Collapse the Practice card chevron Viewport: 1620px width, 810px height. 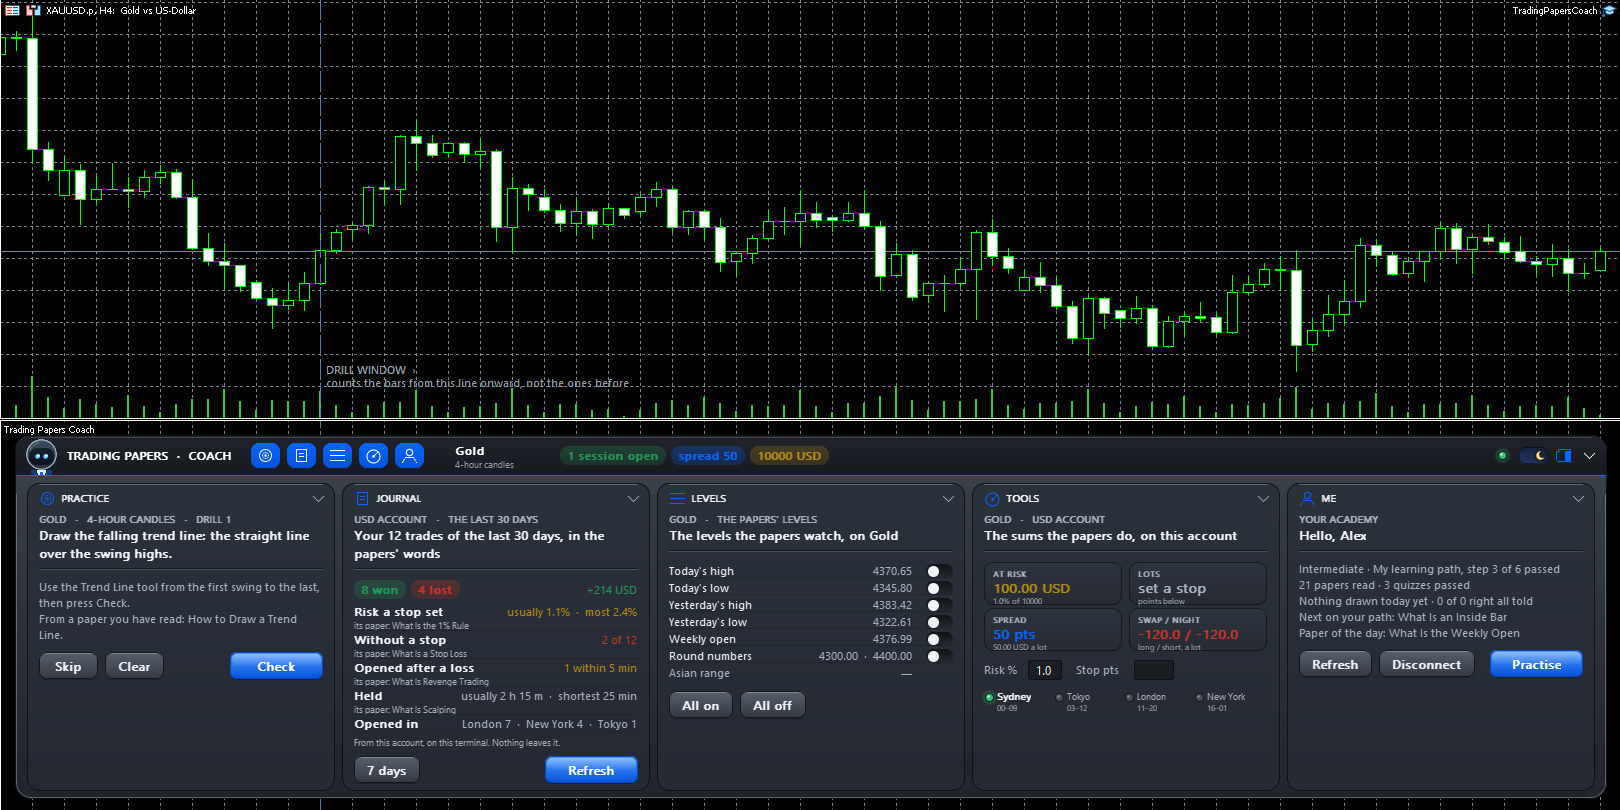point(318,498)
